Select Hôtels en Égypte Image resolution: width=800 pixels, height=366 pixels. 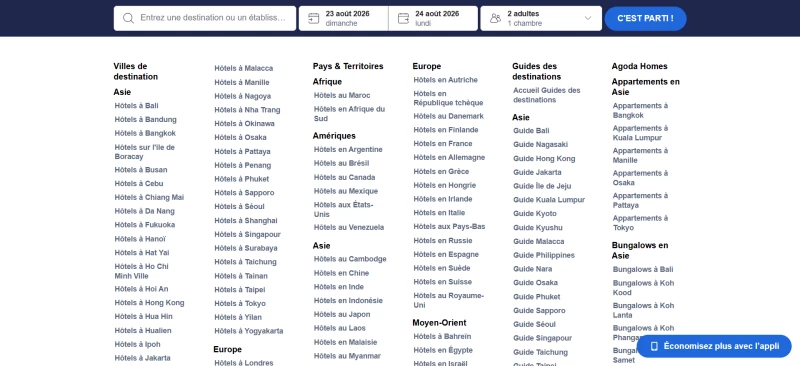point(443,350)
